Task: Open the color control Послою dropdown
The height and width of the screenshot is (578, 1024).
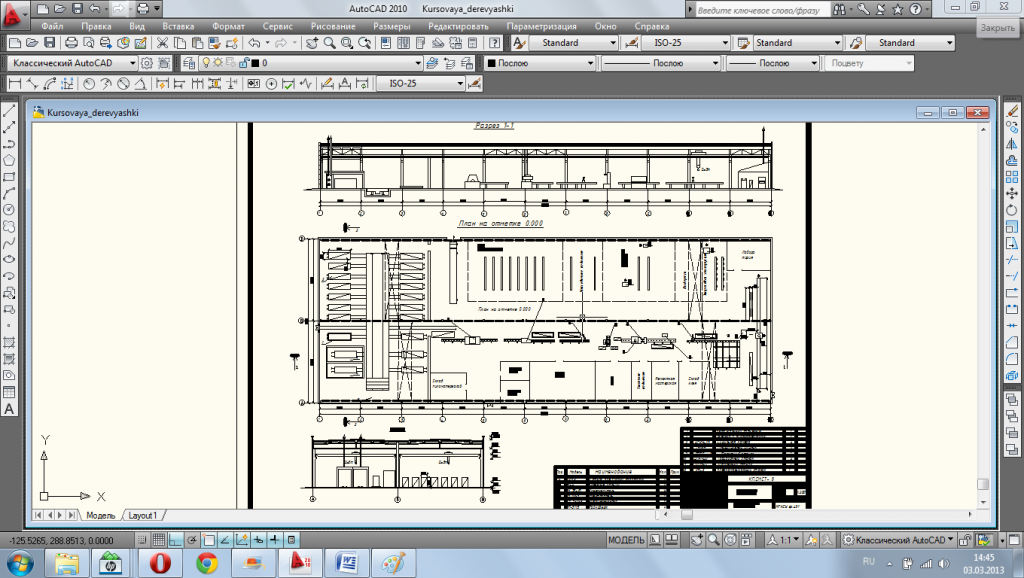Action: tap(539, 63)
